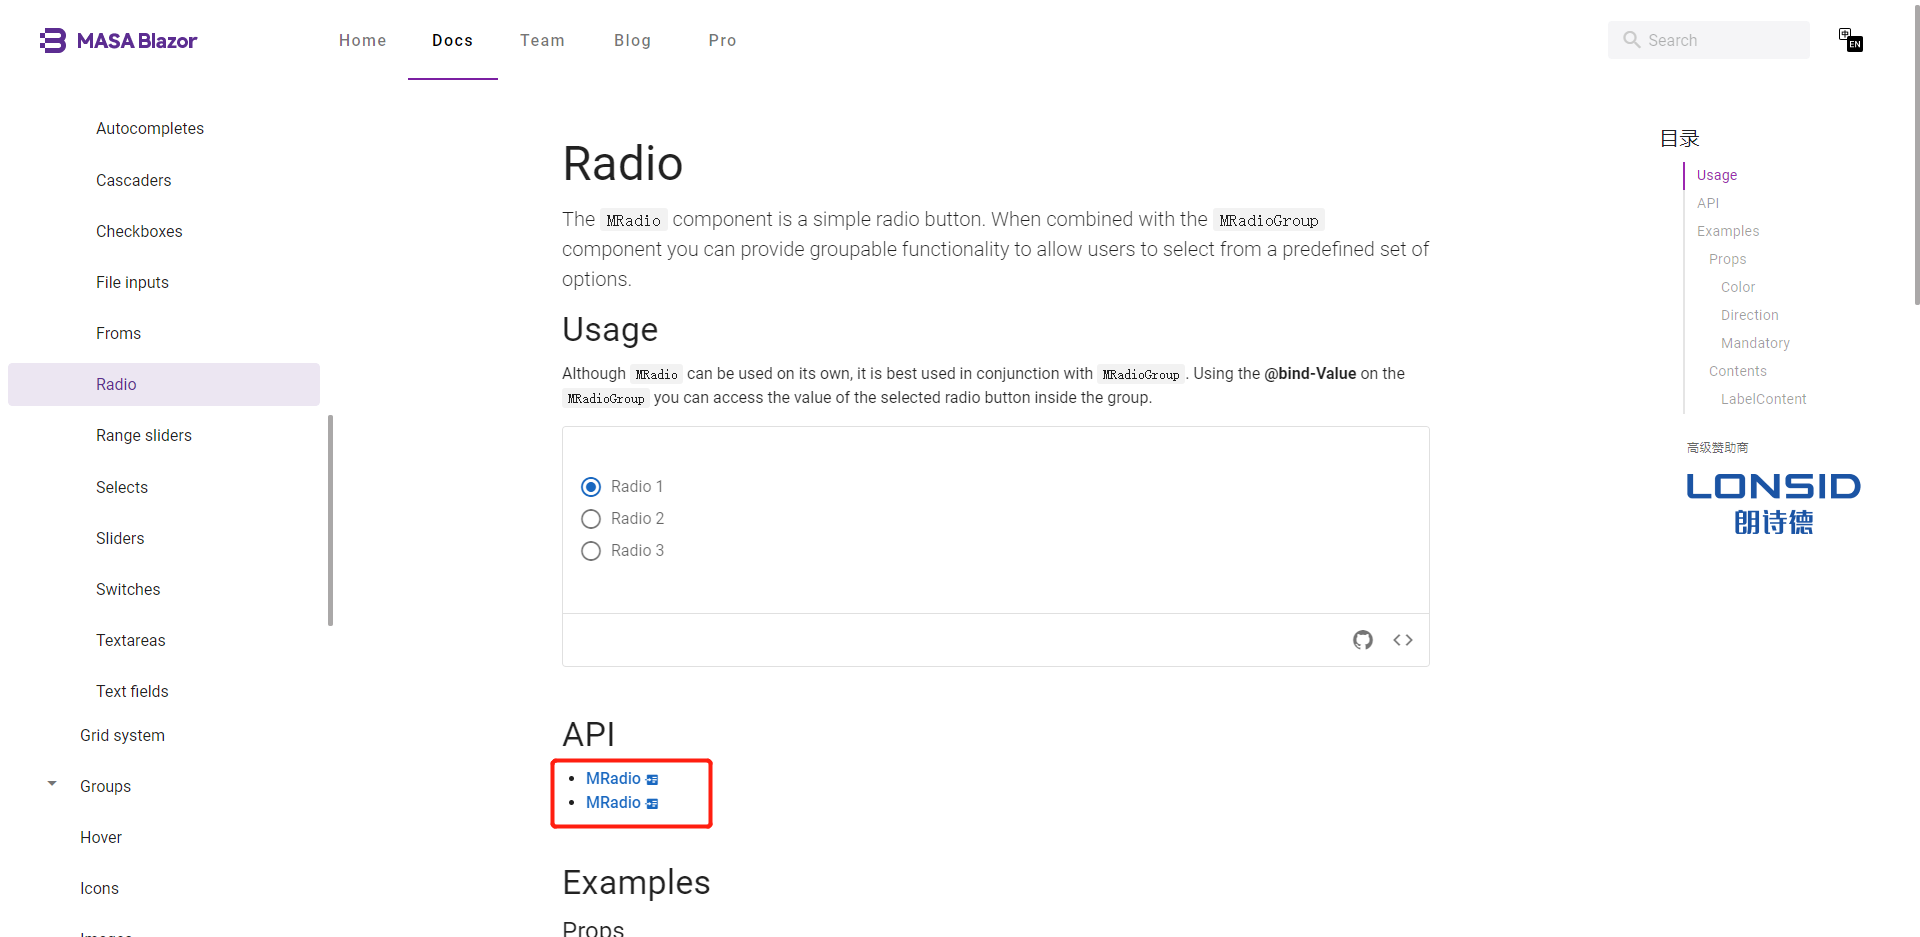Select the Radio 2 option

pos(591,519)
